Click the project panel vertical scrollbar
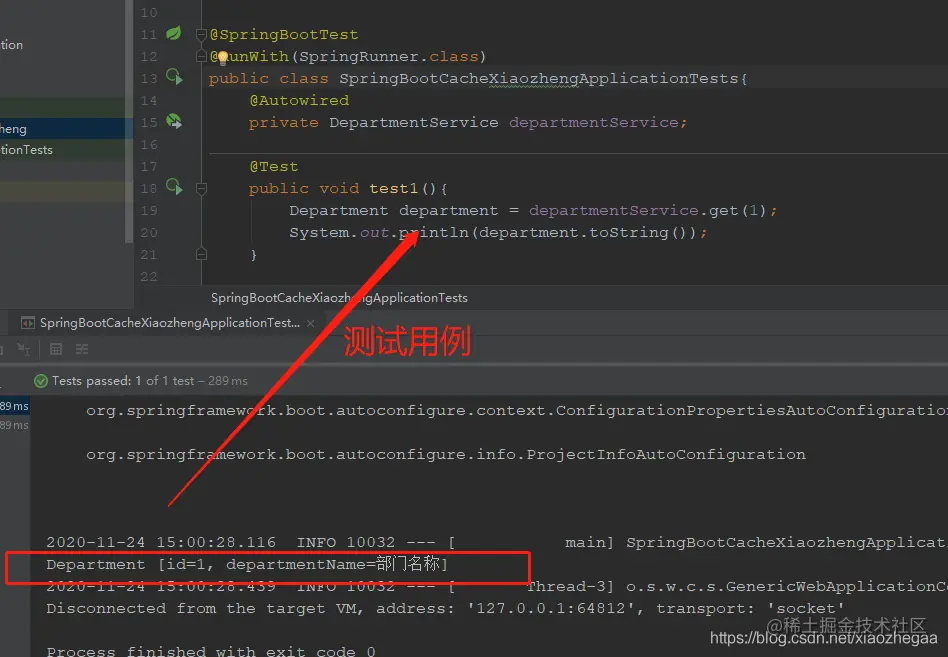Screen dimensions: 948x657 [129, 121]
